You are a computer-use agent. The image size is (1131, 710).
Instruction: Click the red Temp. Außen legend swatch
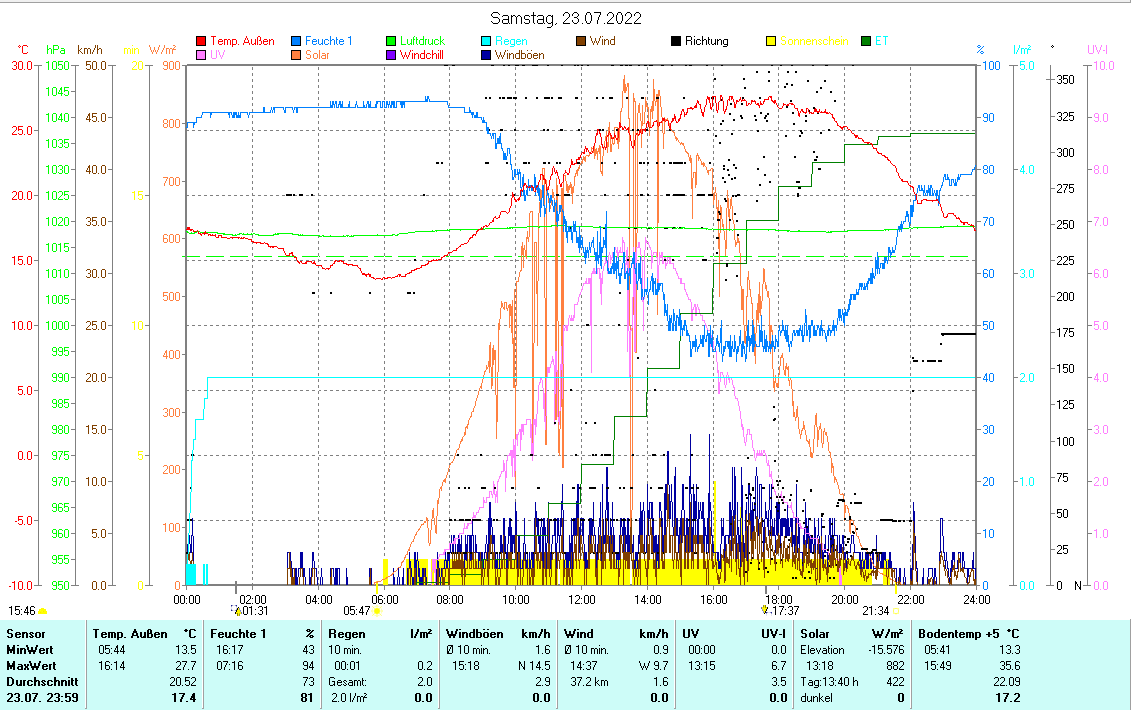tap(202, 42)
